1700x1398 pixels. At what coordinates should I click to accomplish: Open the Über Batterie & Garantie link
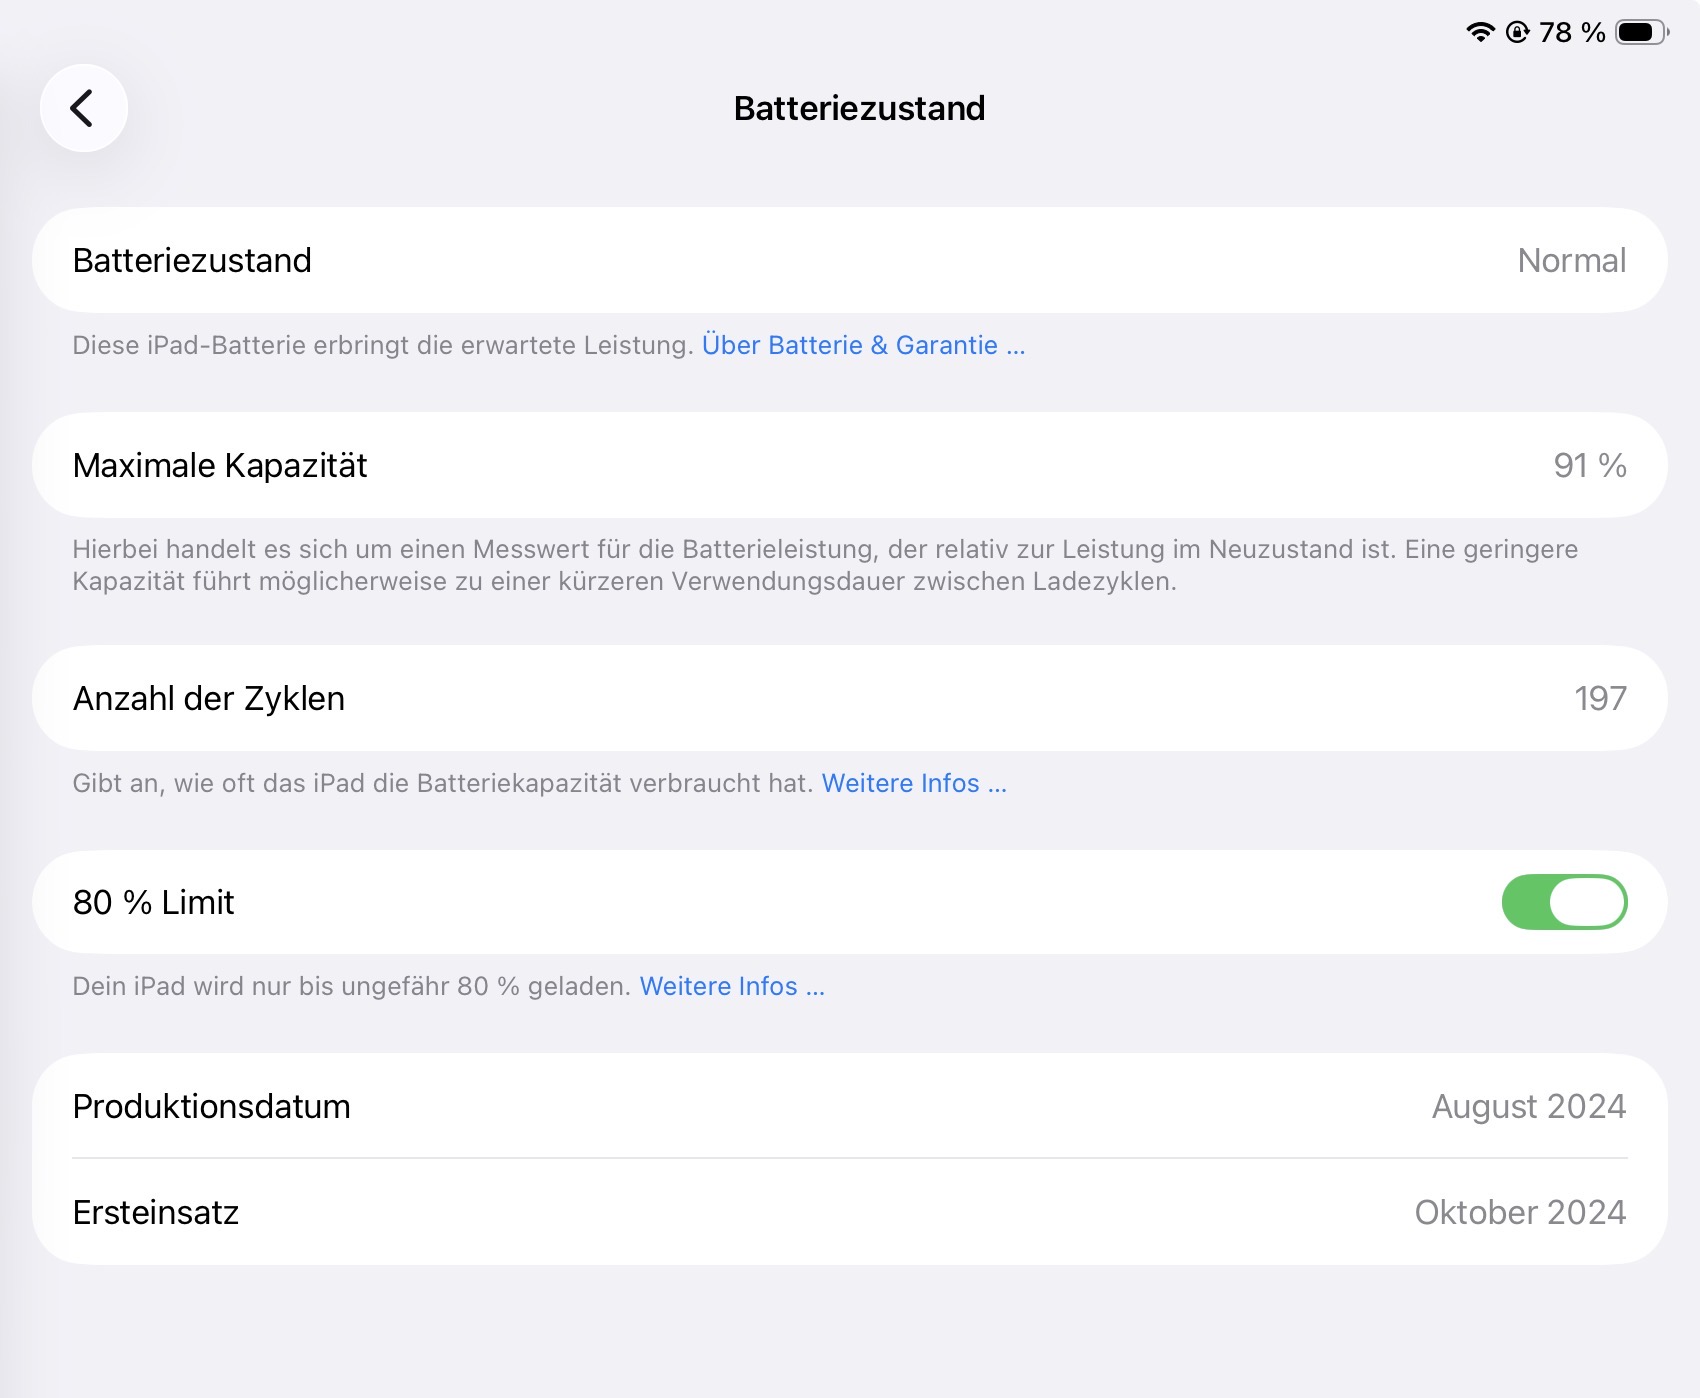pyautogui.click(x=863, y=345)
